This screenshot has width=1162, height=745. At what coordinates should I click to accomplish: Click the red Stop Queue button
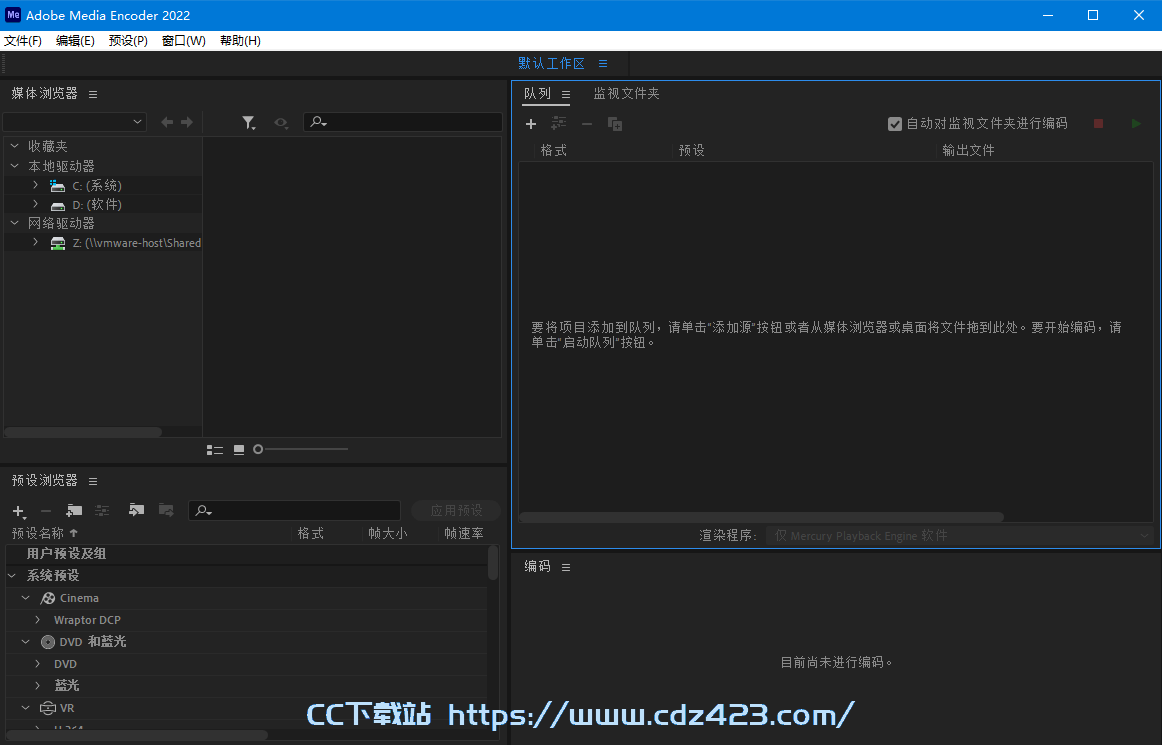[1098, 124]
